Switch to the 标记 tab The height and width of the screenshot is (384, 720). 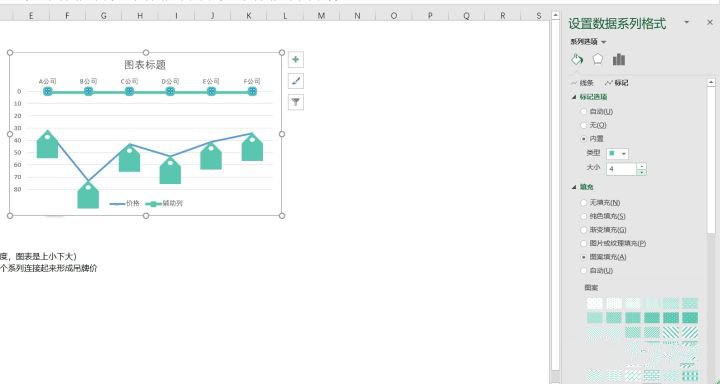pyautogui.click(x=617, y=83)
